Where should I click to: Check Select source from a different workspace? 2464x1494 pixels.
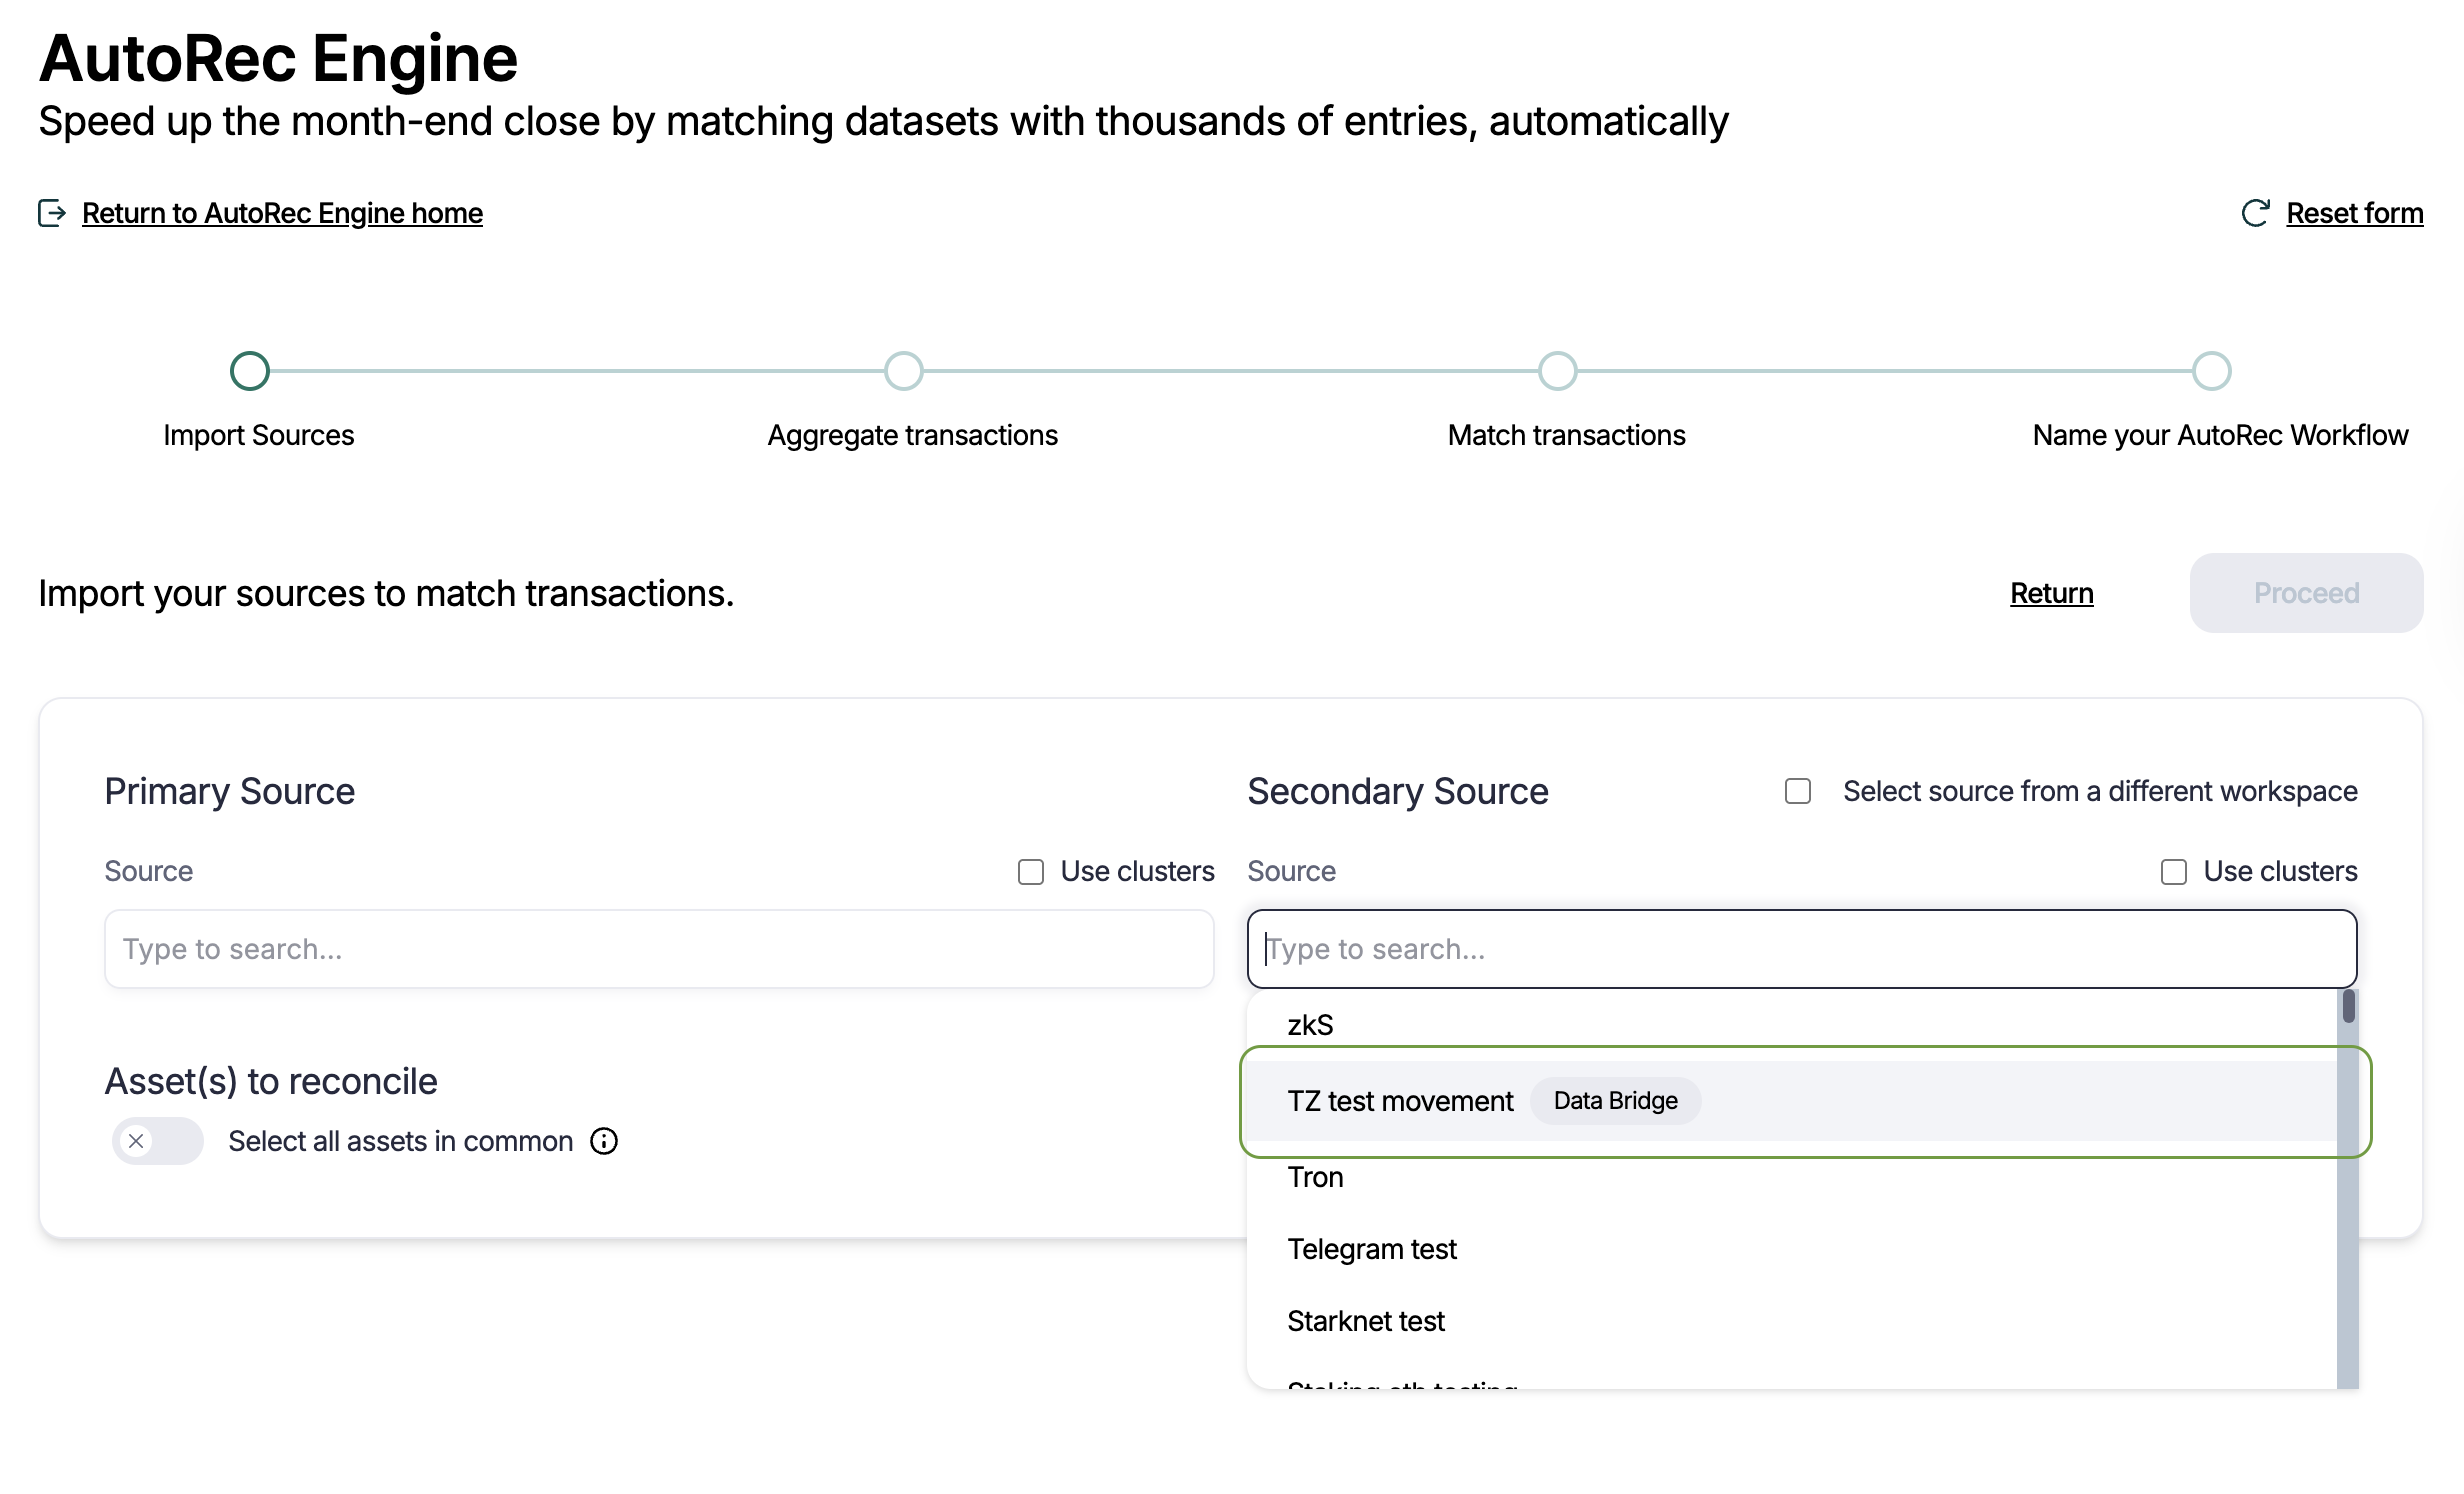[1798, 791]
